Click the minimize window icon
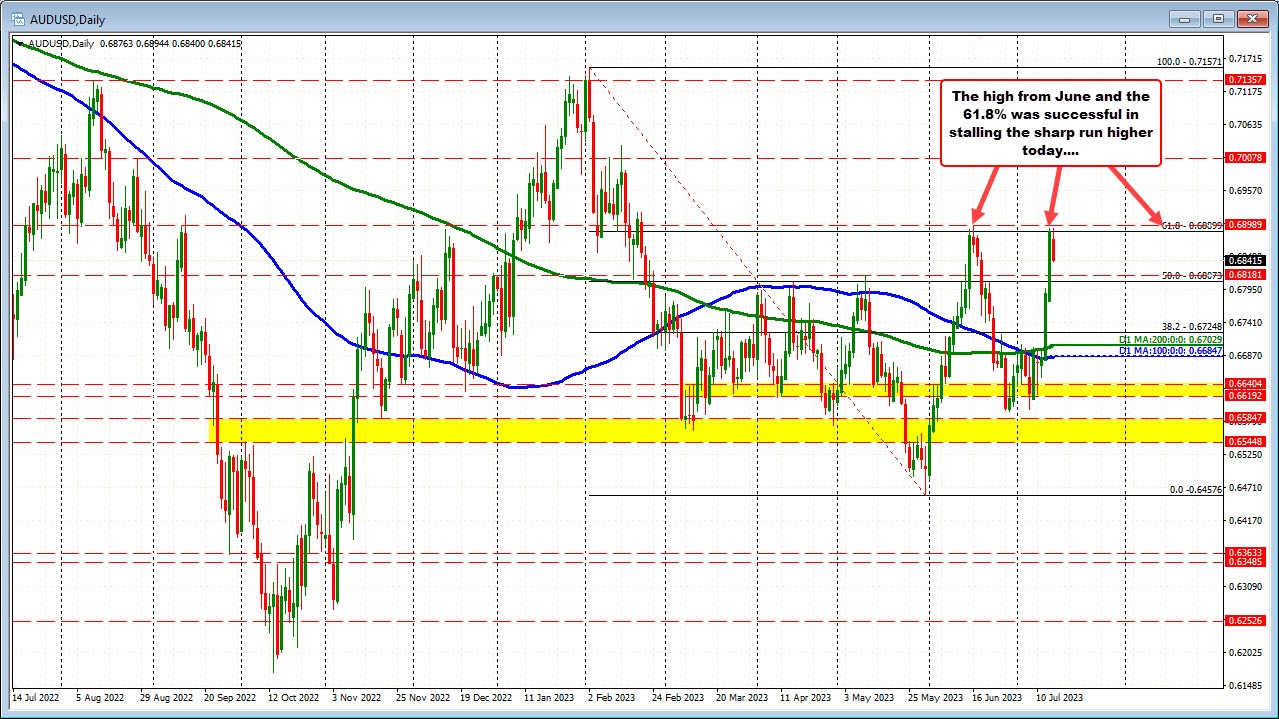 click(x=1183, y=18)
